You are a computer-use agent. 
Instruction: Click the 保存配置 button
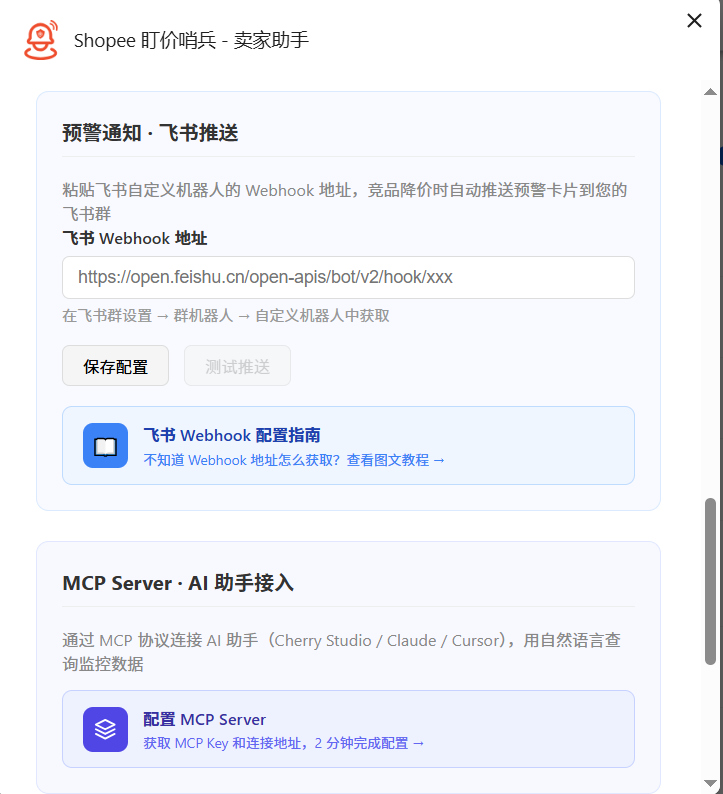[115, 366]
